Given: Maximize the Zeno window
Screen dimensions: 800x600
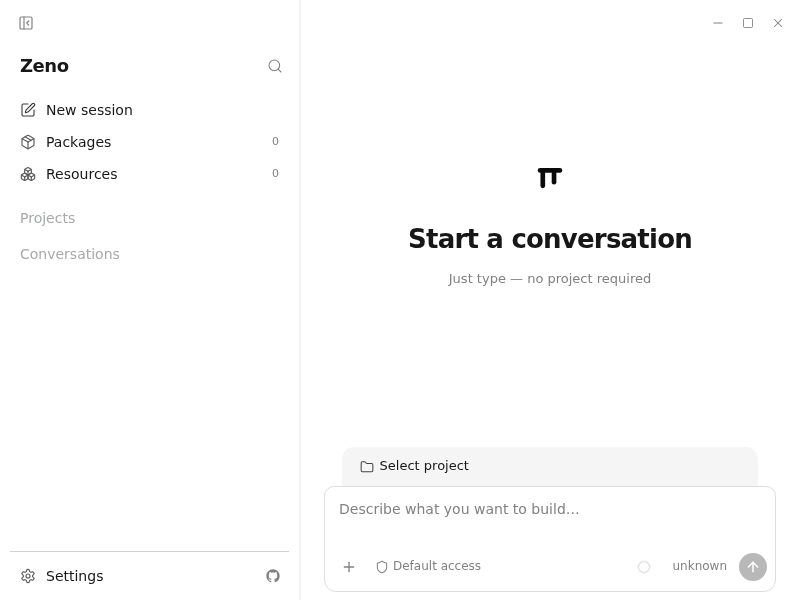Looking at the screenshot, I should coord(748,23).
